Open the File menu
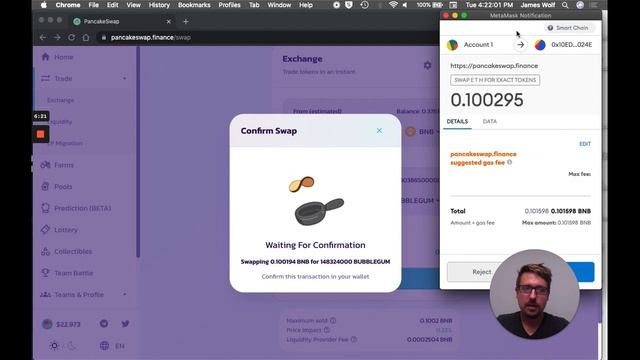 pyautogui.click(x=93, y=5)
